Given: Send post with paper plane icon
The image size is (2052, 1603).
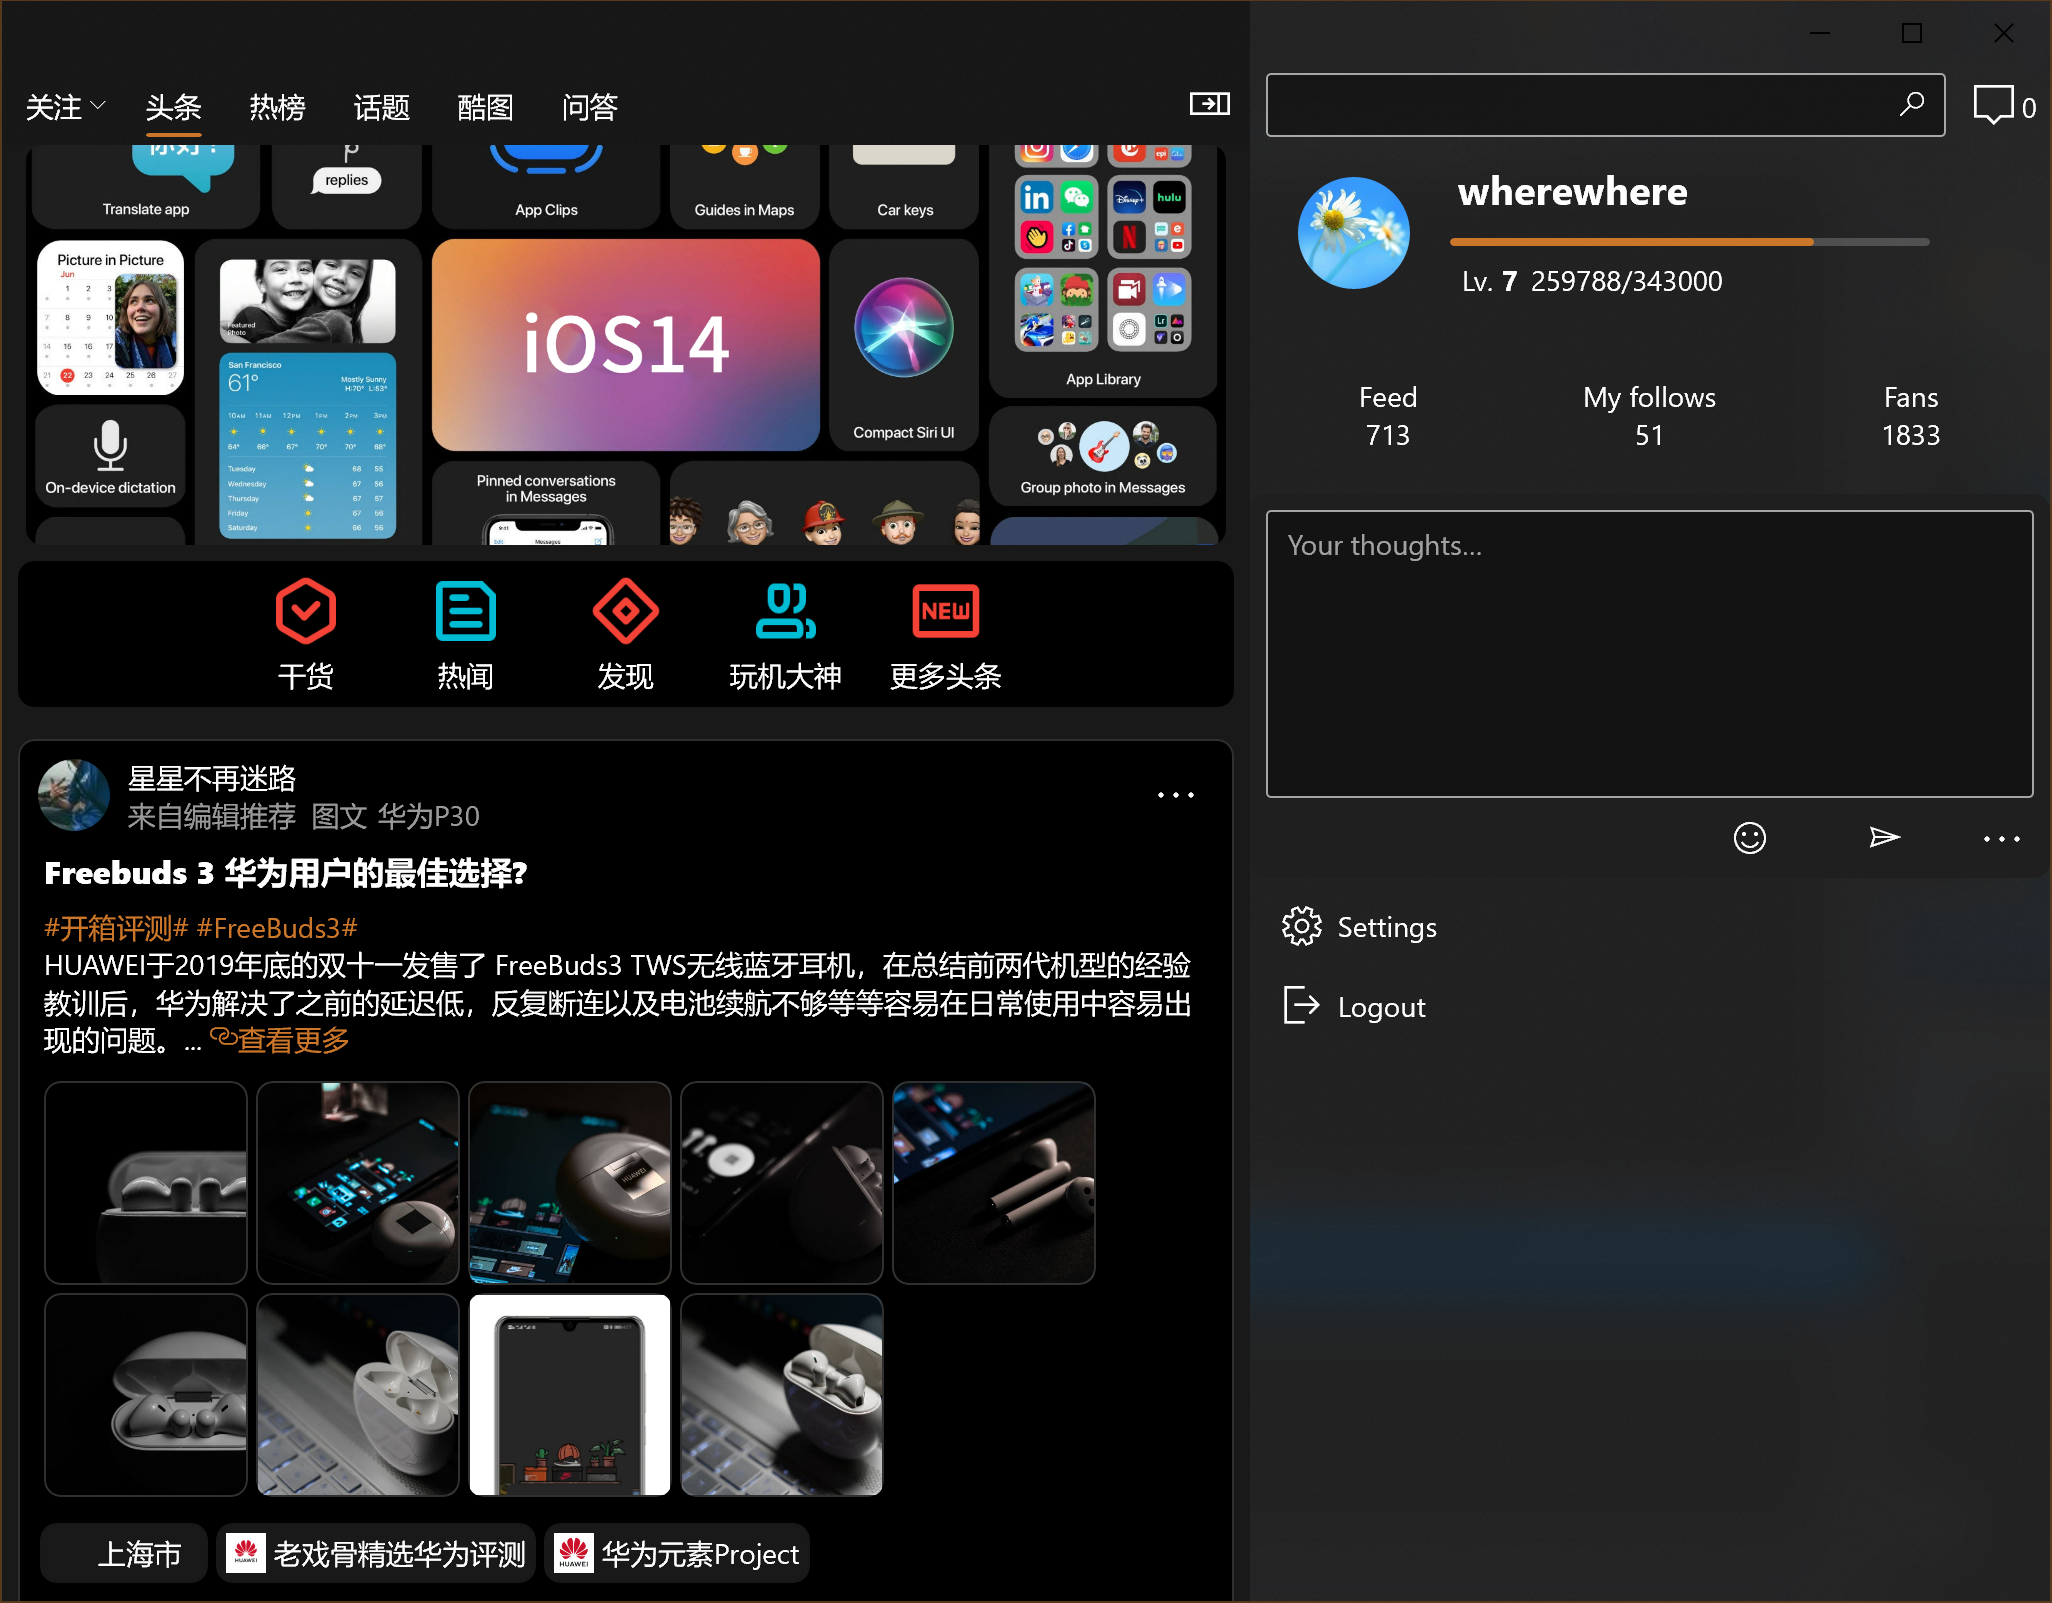Looking at the screenshot, I should point(1884,838).
